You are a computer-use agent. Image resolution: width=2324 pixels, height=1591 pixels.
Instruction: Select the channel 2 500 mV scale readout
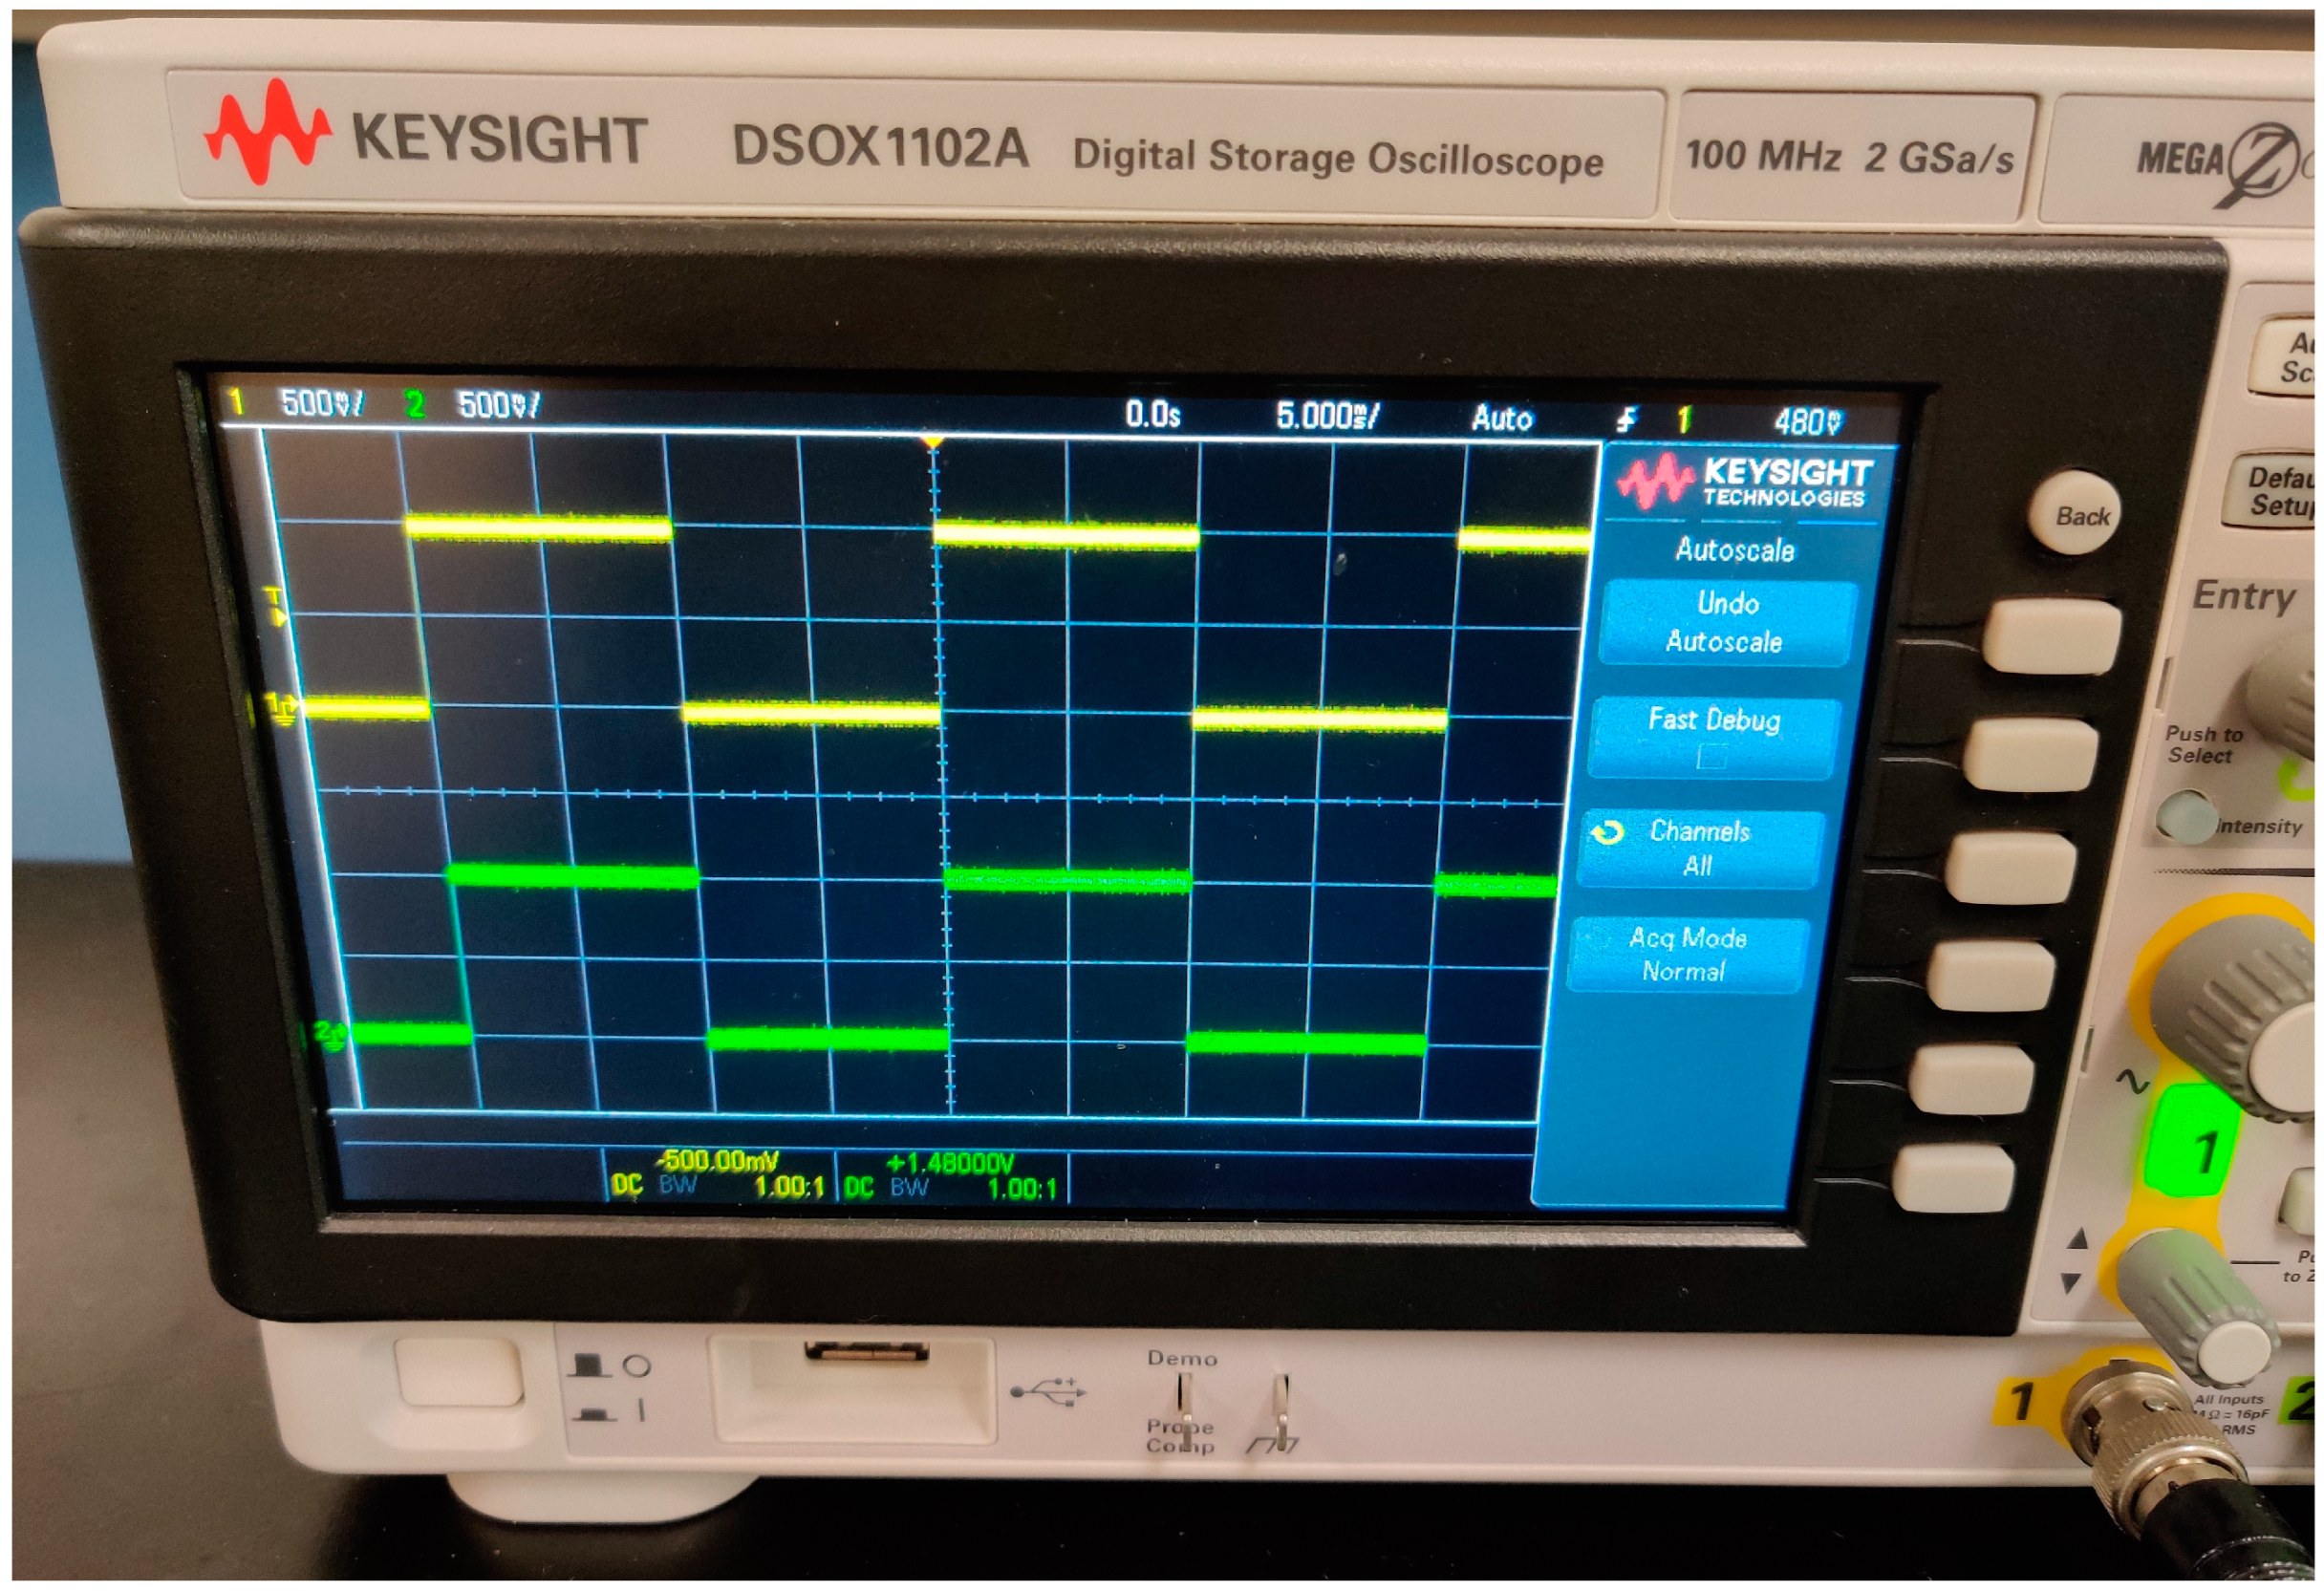coord(498,405)
